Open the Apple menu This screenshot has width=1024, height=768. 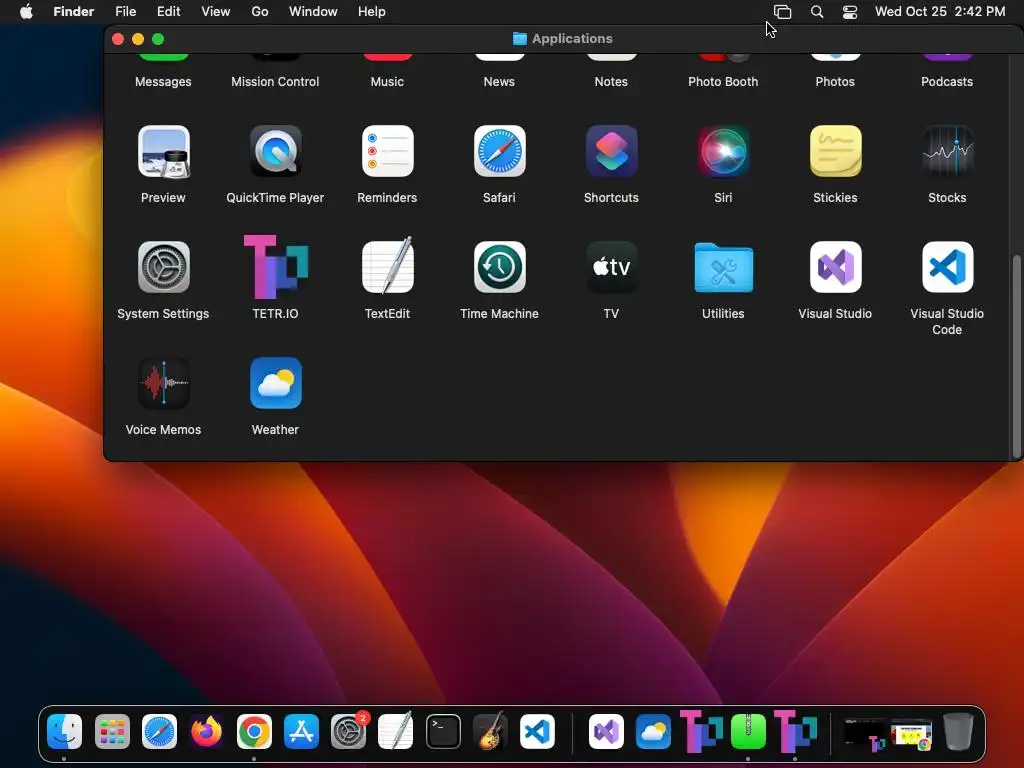(x=26, y=12)
